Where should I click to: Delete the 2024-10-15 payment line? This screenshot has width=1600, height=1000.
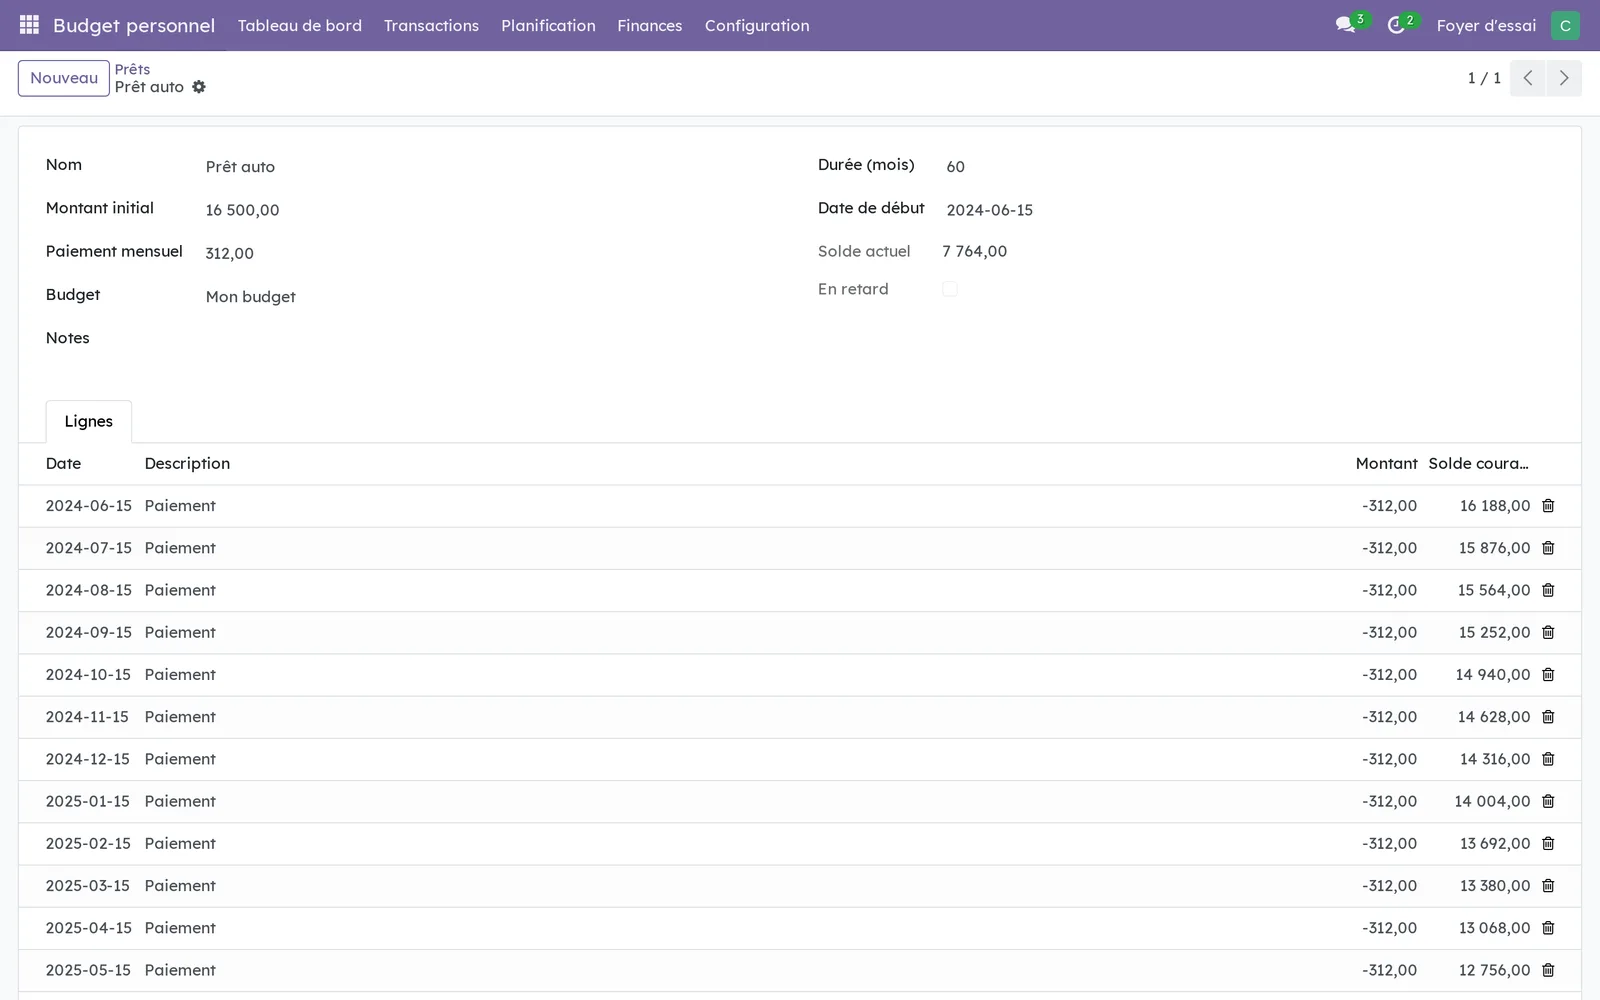[1548, 675]
